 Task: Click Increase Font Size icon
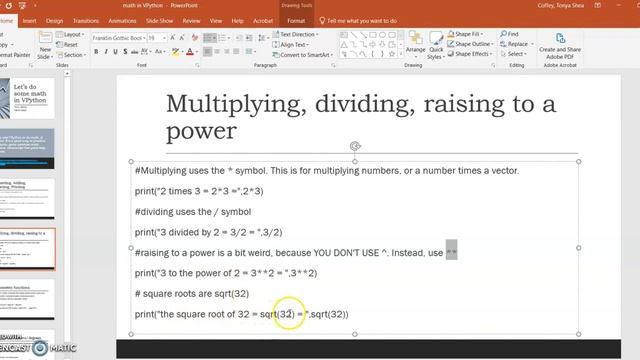(x=172, y=38)
